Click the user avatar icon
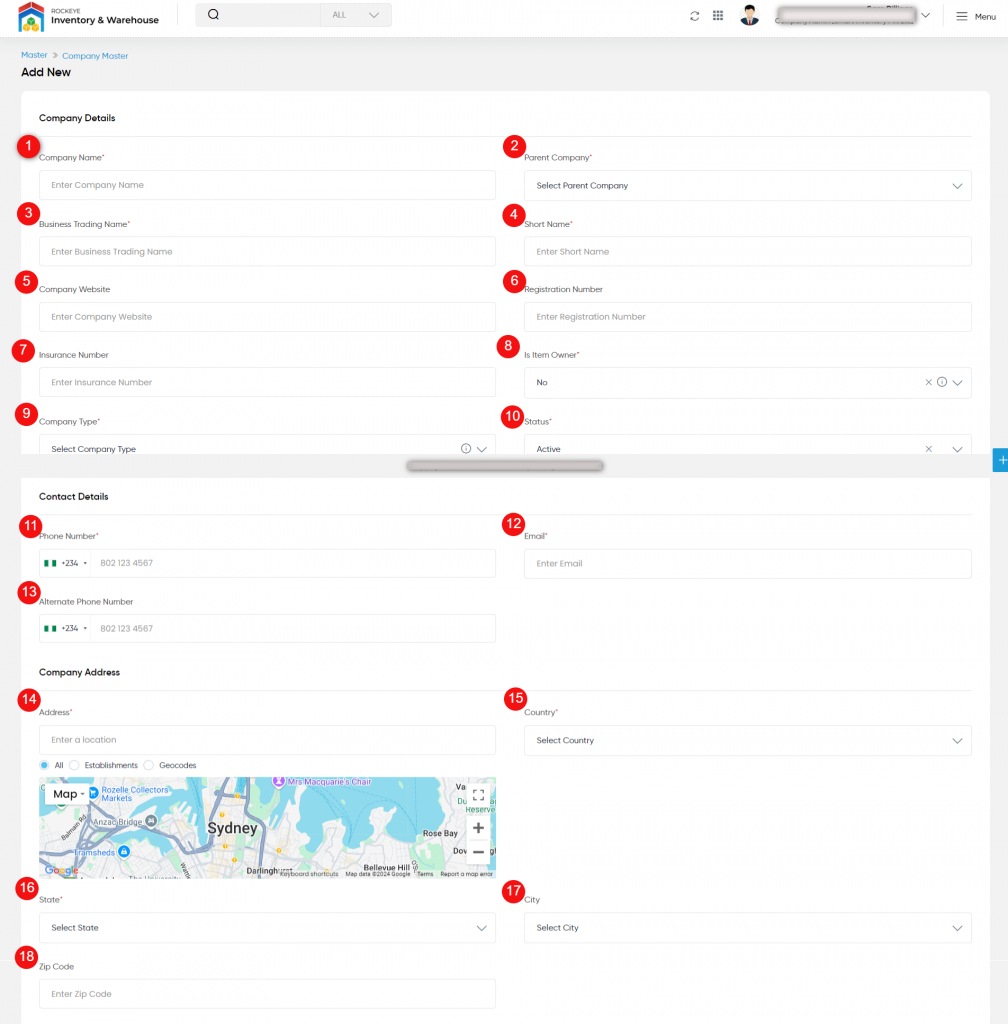The height and width of the screenshot is (1024, 1008). point(749,15)
